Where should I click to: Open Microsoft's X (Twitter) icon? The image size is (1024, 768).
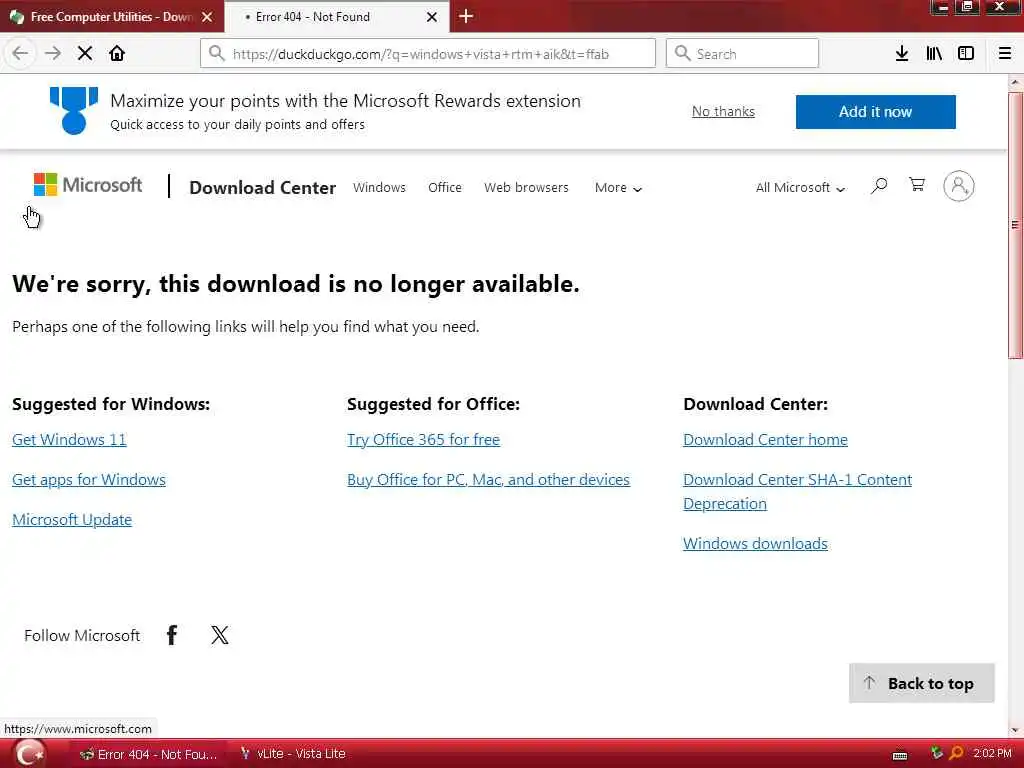(220, 635)
